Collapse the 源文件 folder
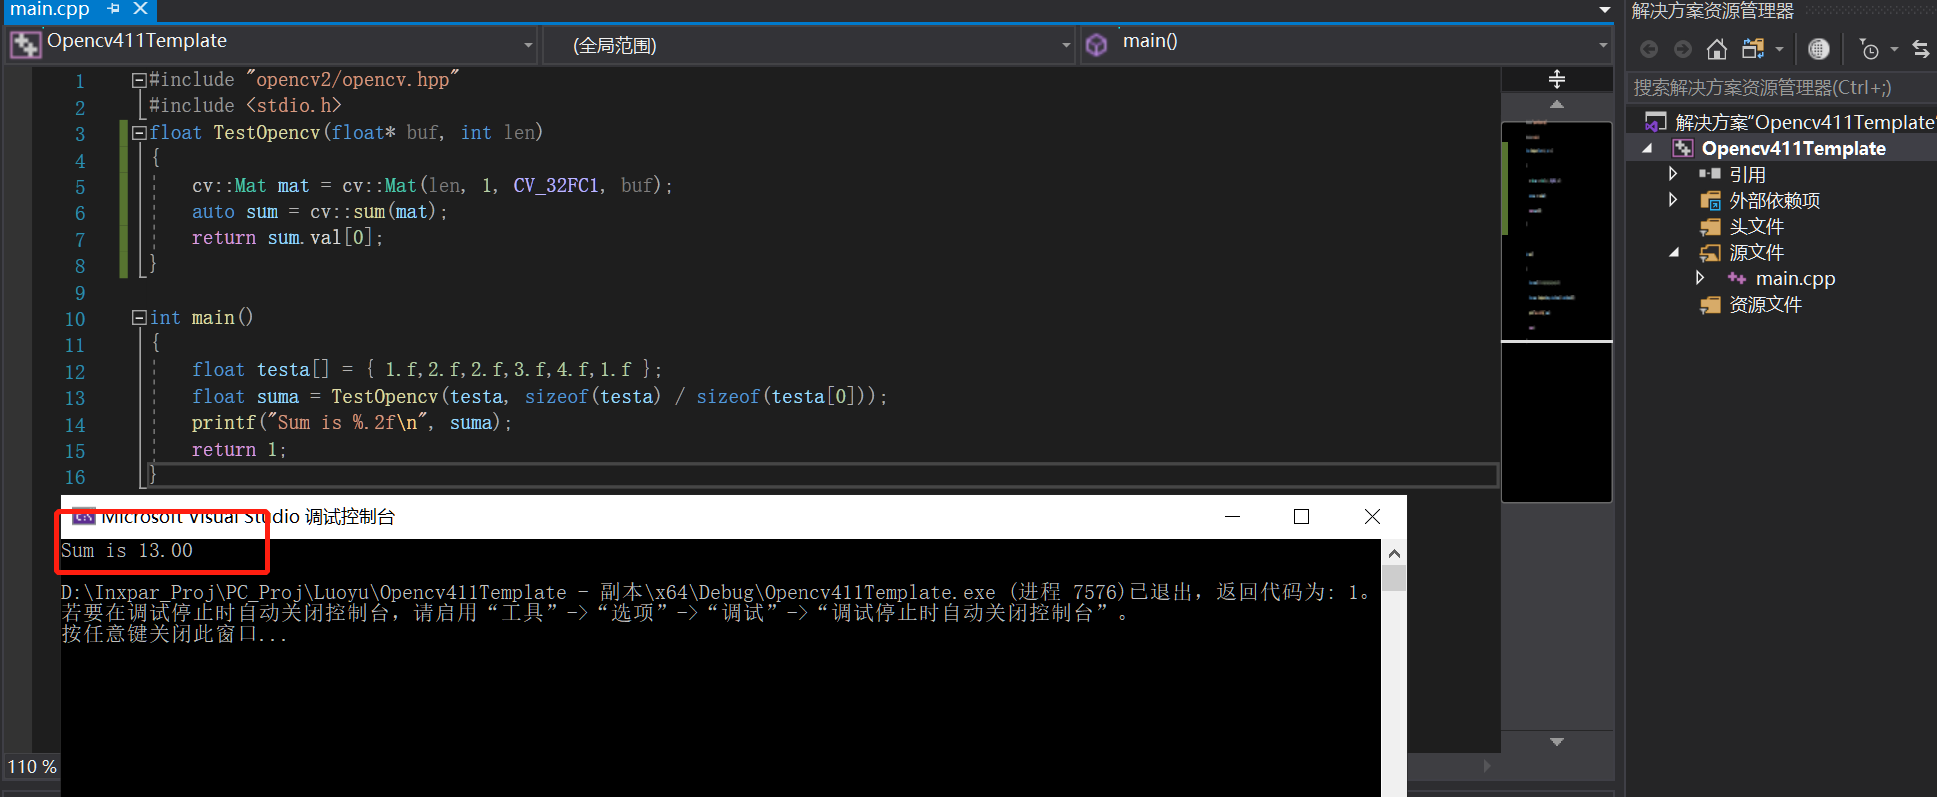 tap(1673, 252)
